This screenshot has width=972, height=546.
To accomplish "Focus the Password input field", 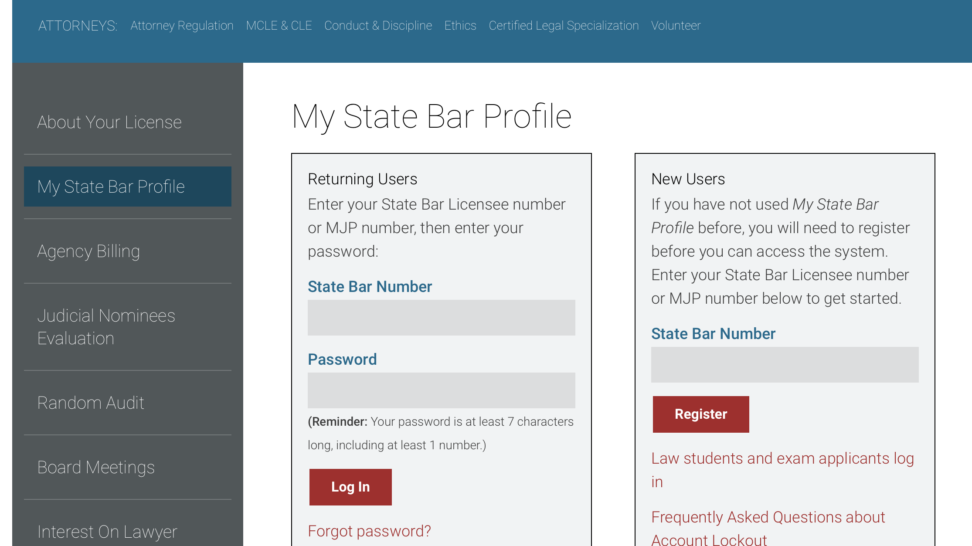I will point(441,390).
